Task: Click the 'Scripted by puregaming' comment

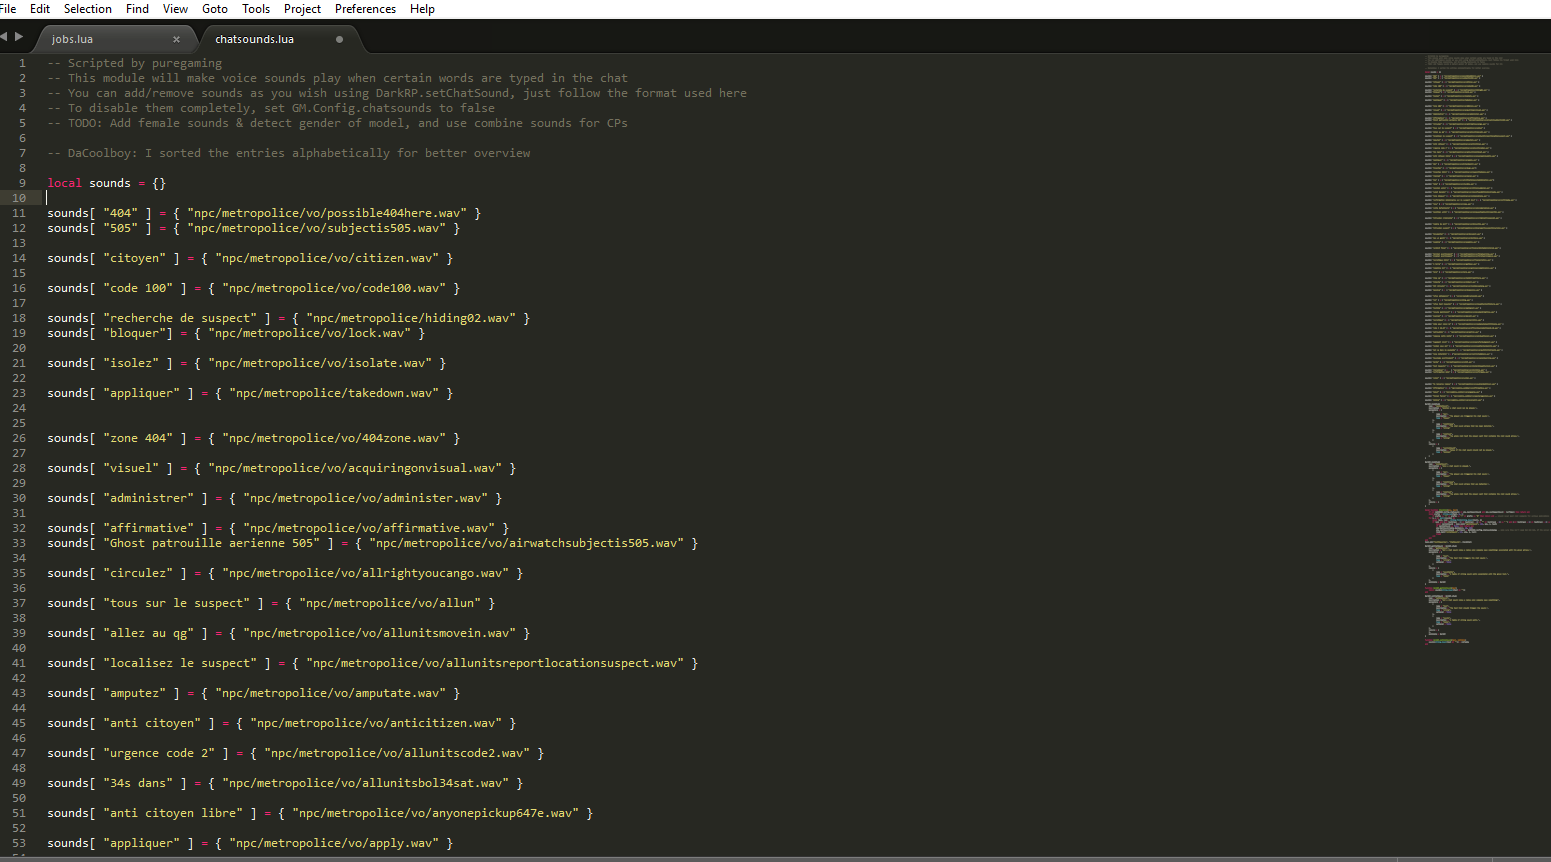Action: 135,63
